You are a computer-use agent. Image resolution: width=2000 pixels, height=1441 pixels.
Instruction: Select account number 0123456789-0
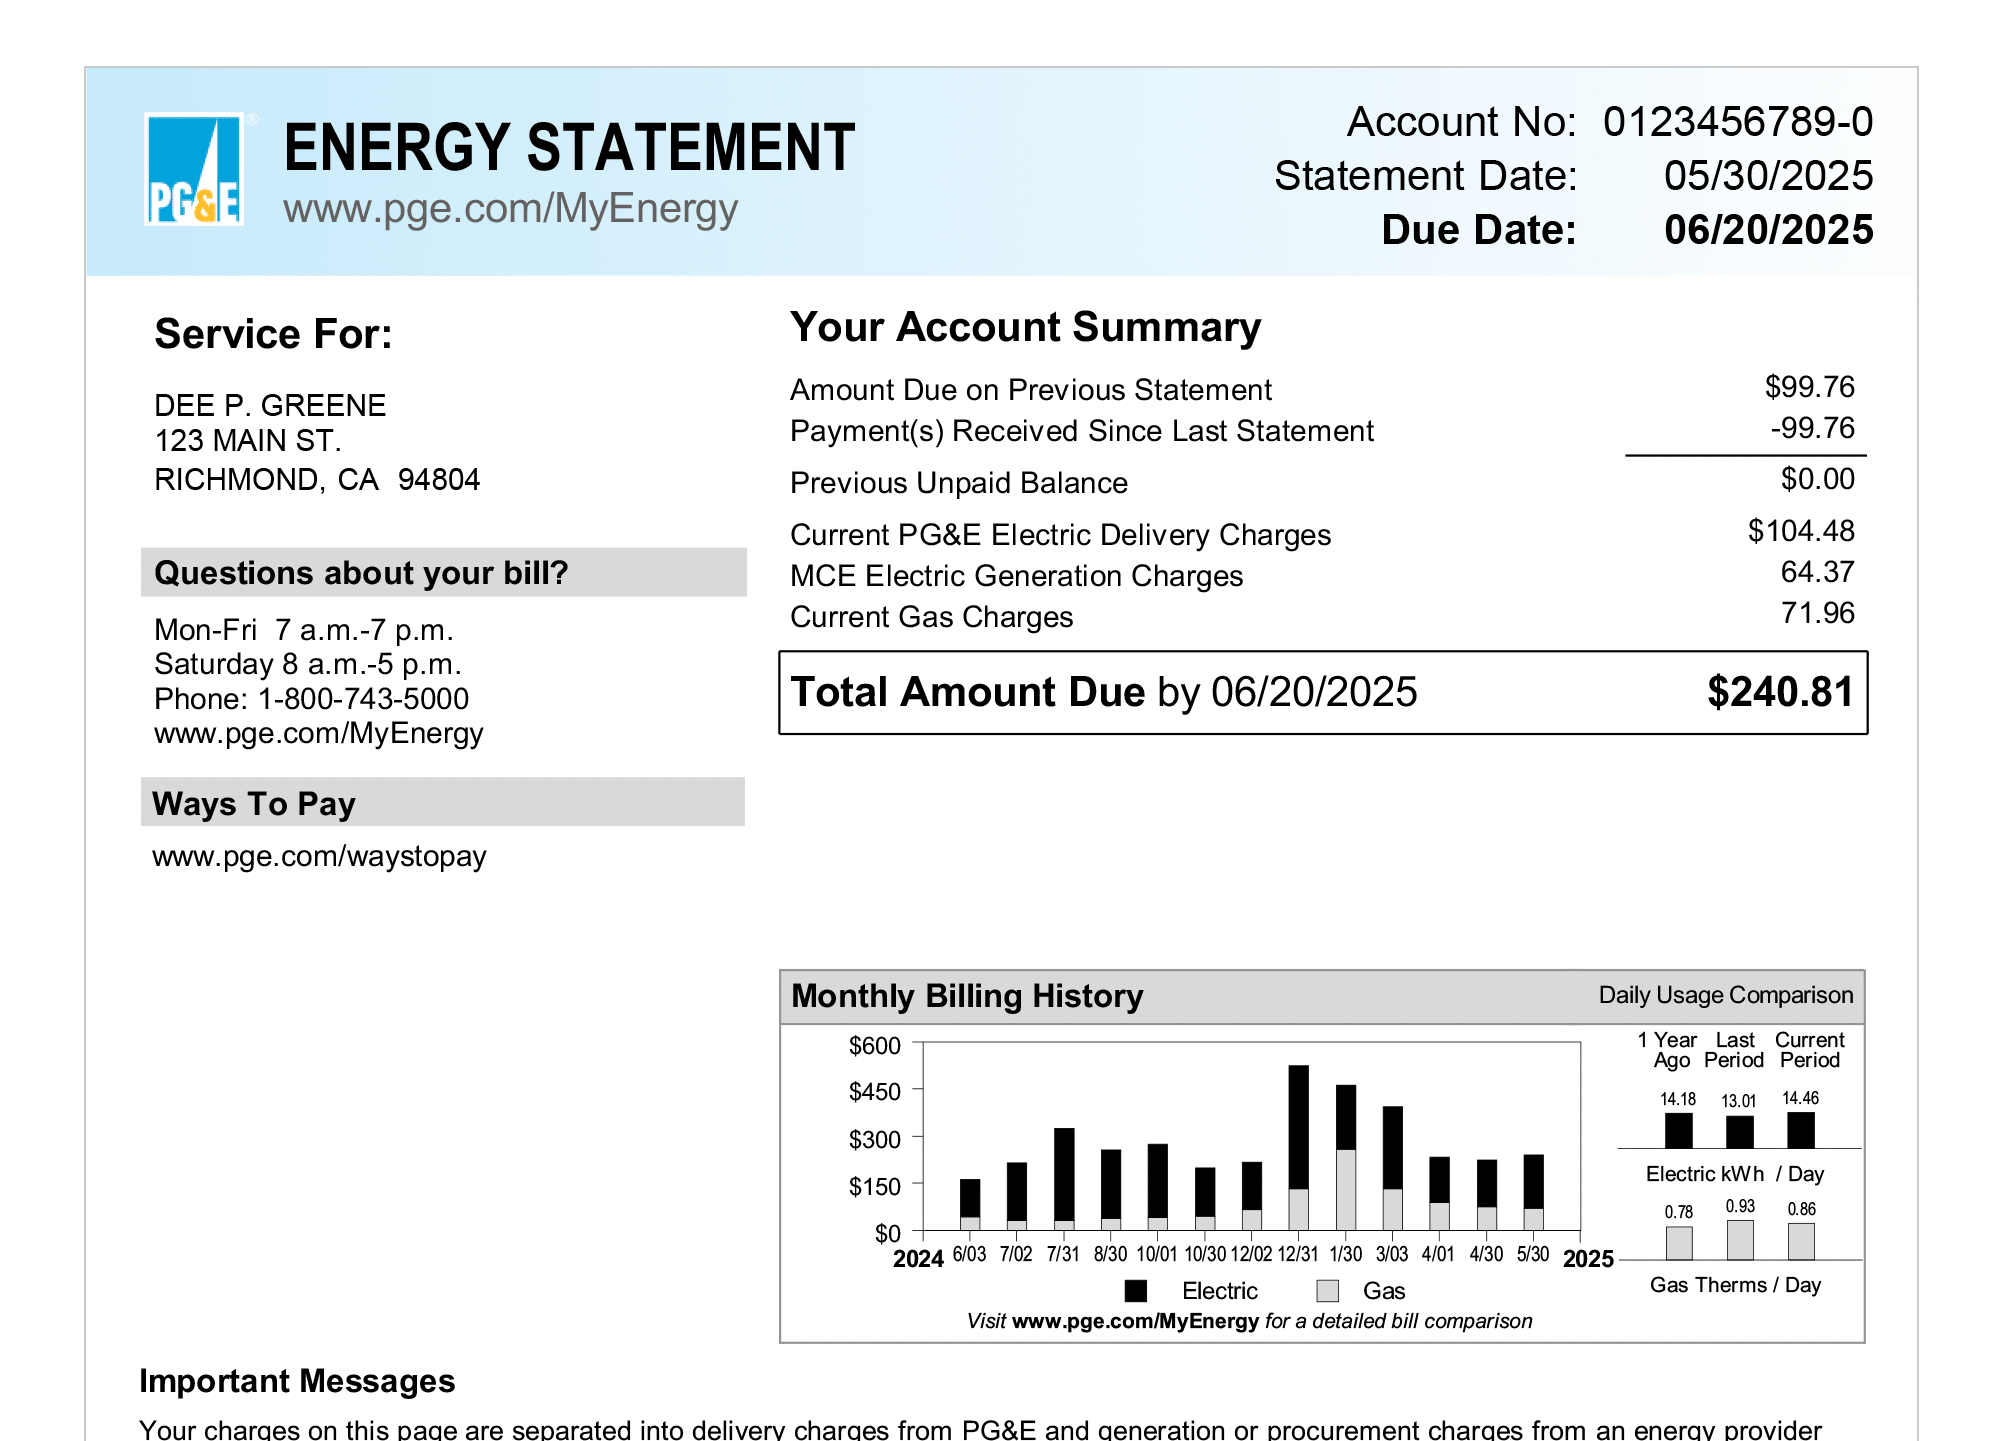(x=1738, y=122)
